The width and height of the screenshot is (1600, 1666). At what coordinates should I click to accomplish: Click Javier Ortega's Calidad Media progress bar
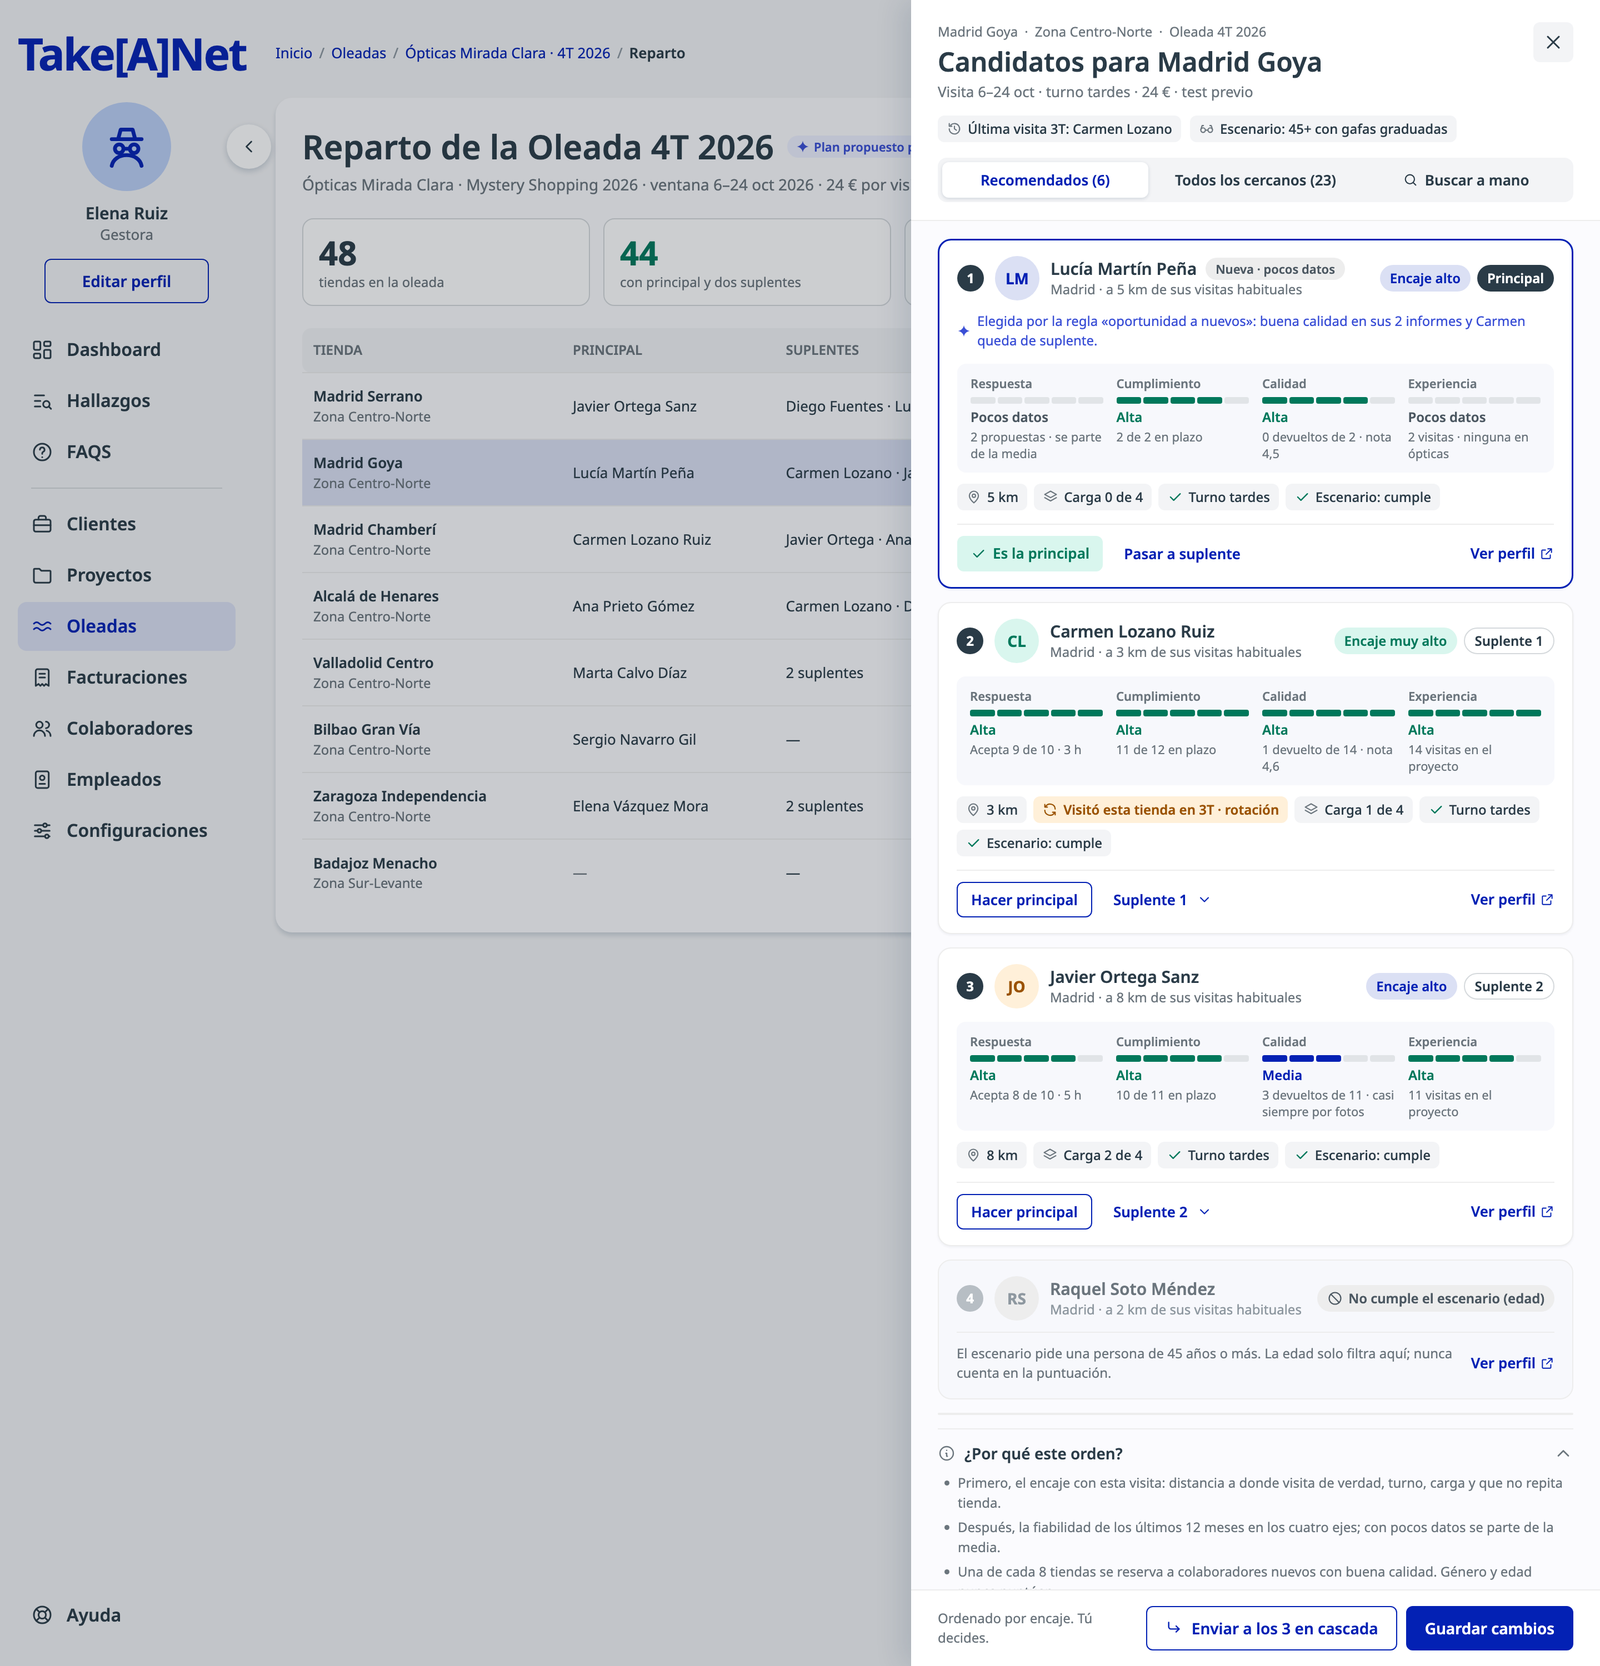(x=1328, y=1058)
